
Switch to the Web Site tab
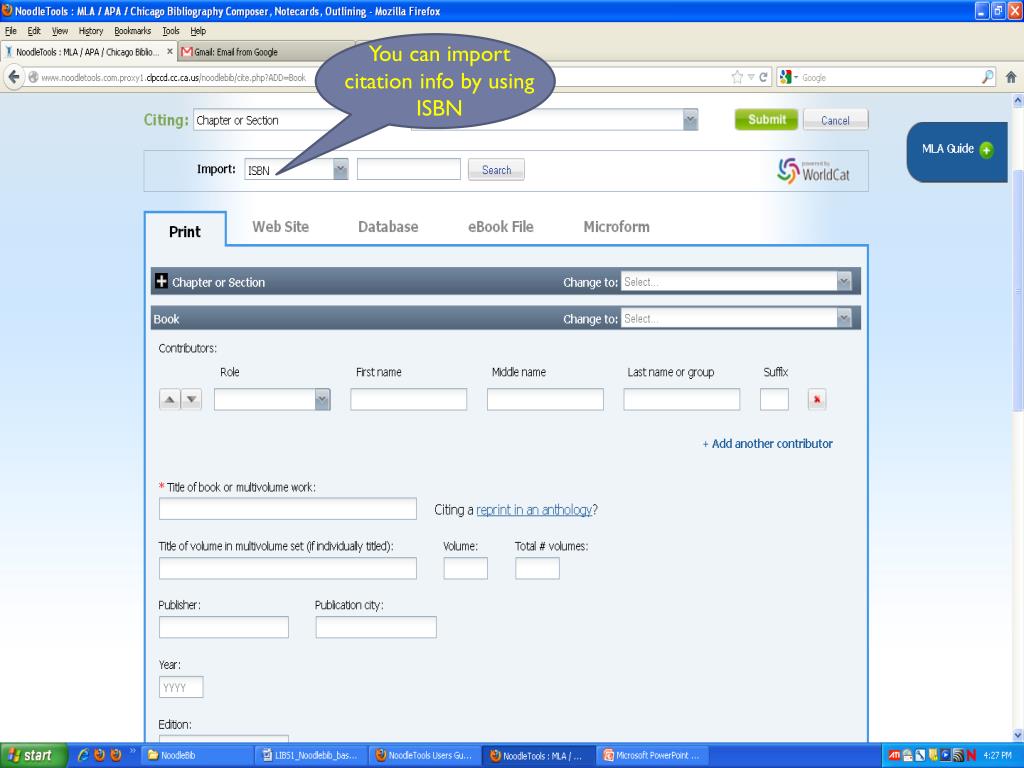point(281,227)
